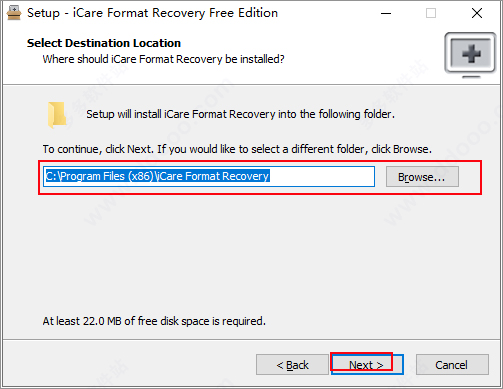
Task: Click the 'Setup will install' description text
Action: [240, 114]
